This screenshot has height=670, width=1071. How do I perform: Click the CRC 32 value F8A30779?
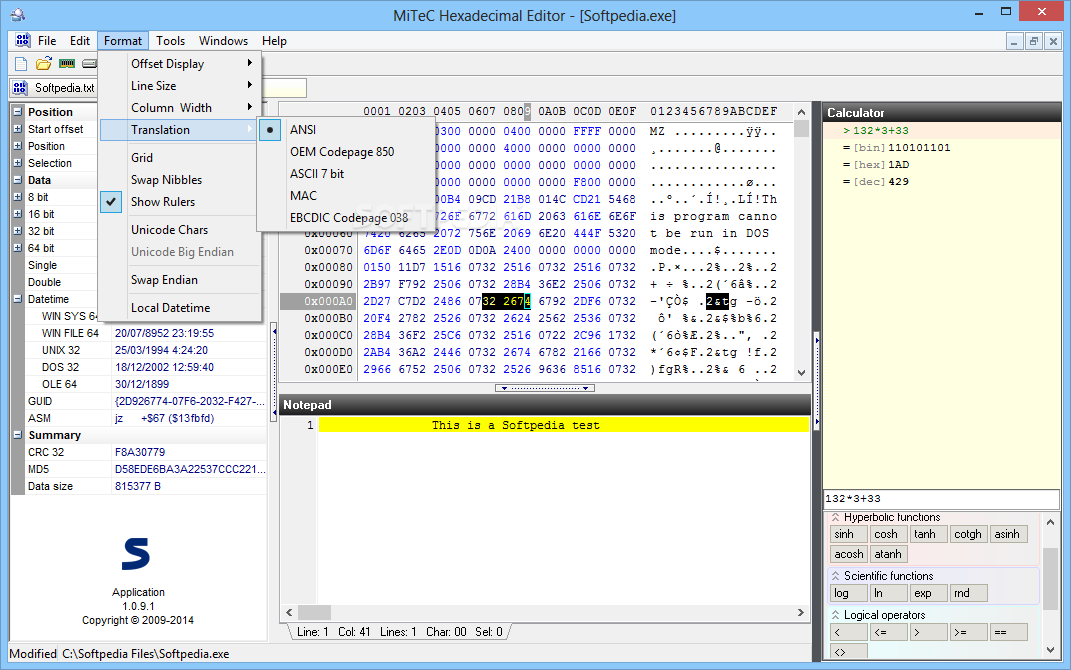pyautogui.click(x=139, y=452)
